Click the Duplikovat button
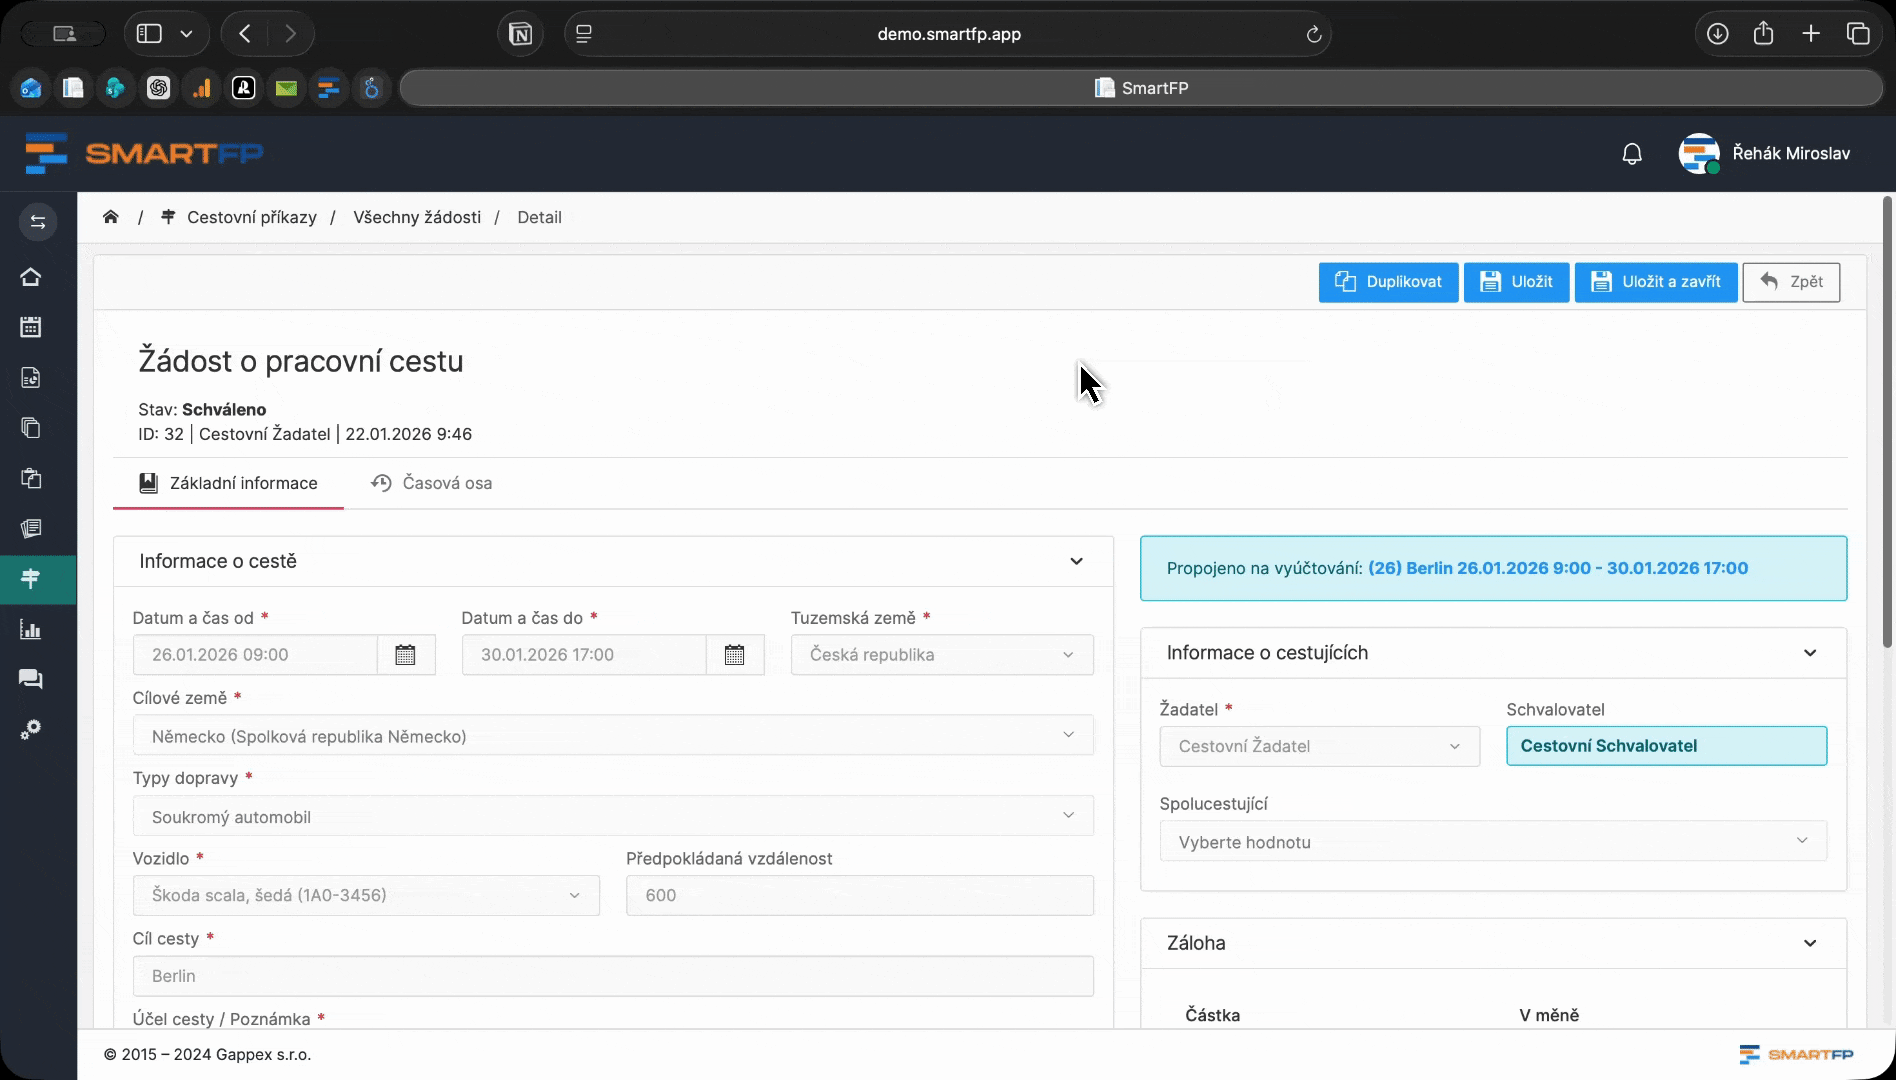Viewport: 1896px width, 1080px height. [x=1388, y=282]
